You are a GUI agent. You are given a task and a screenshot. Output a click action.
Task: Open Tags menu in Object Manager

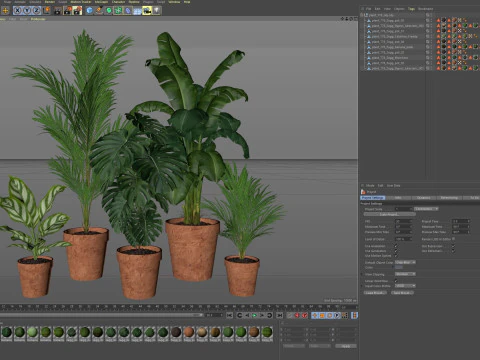click(x=411, y=9)
